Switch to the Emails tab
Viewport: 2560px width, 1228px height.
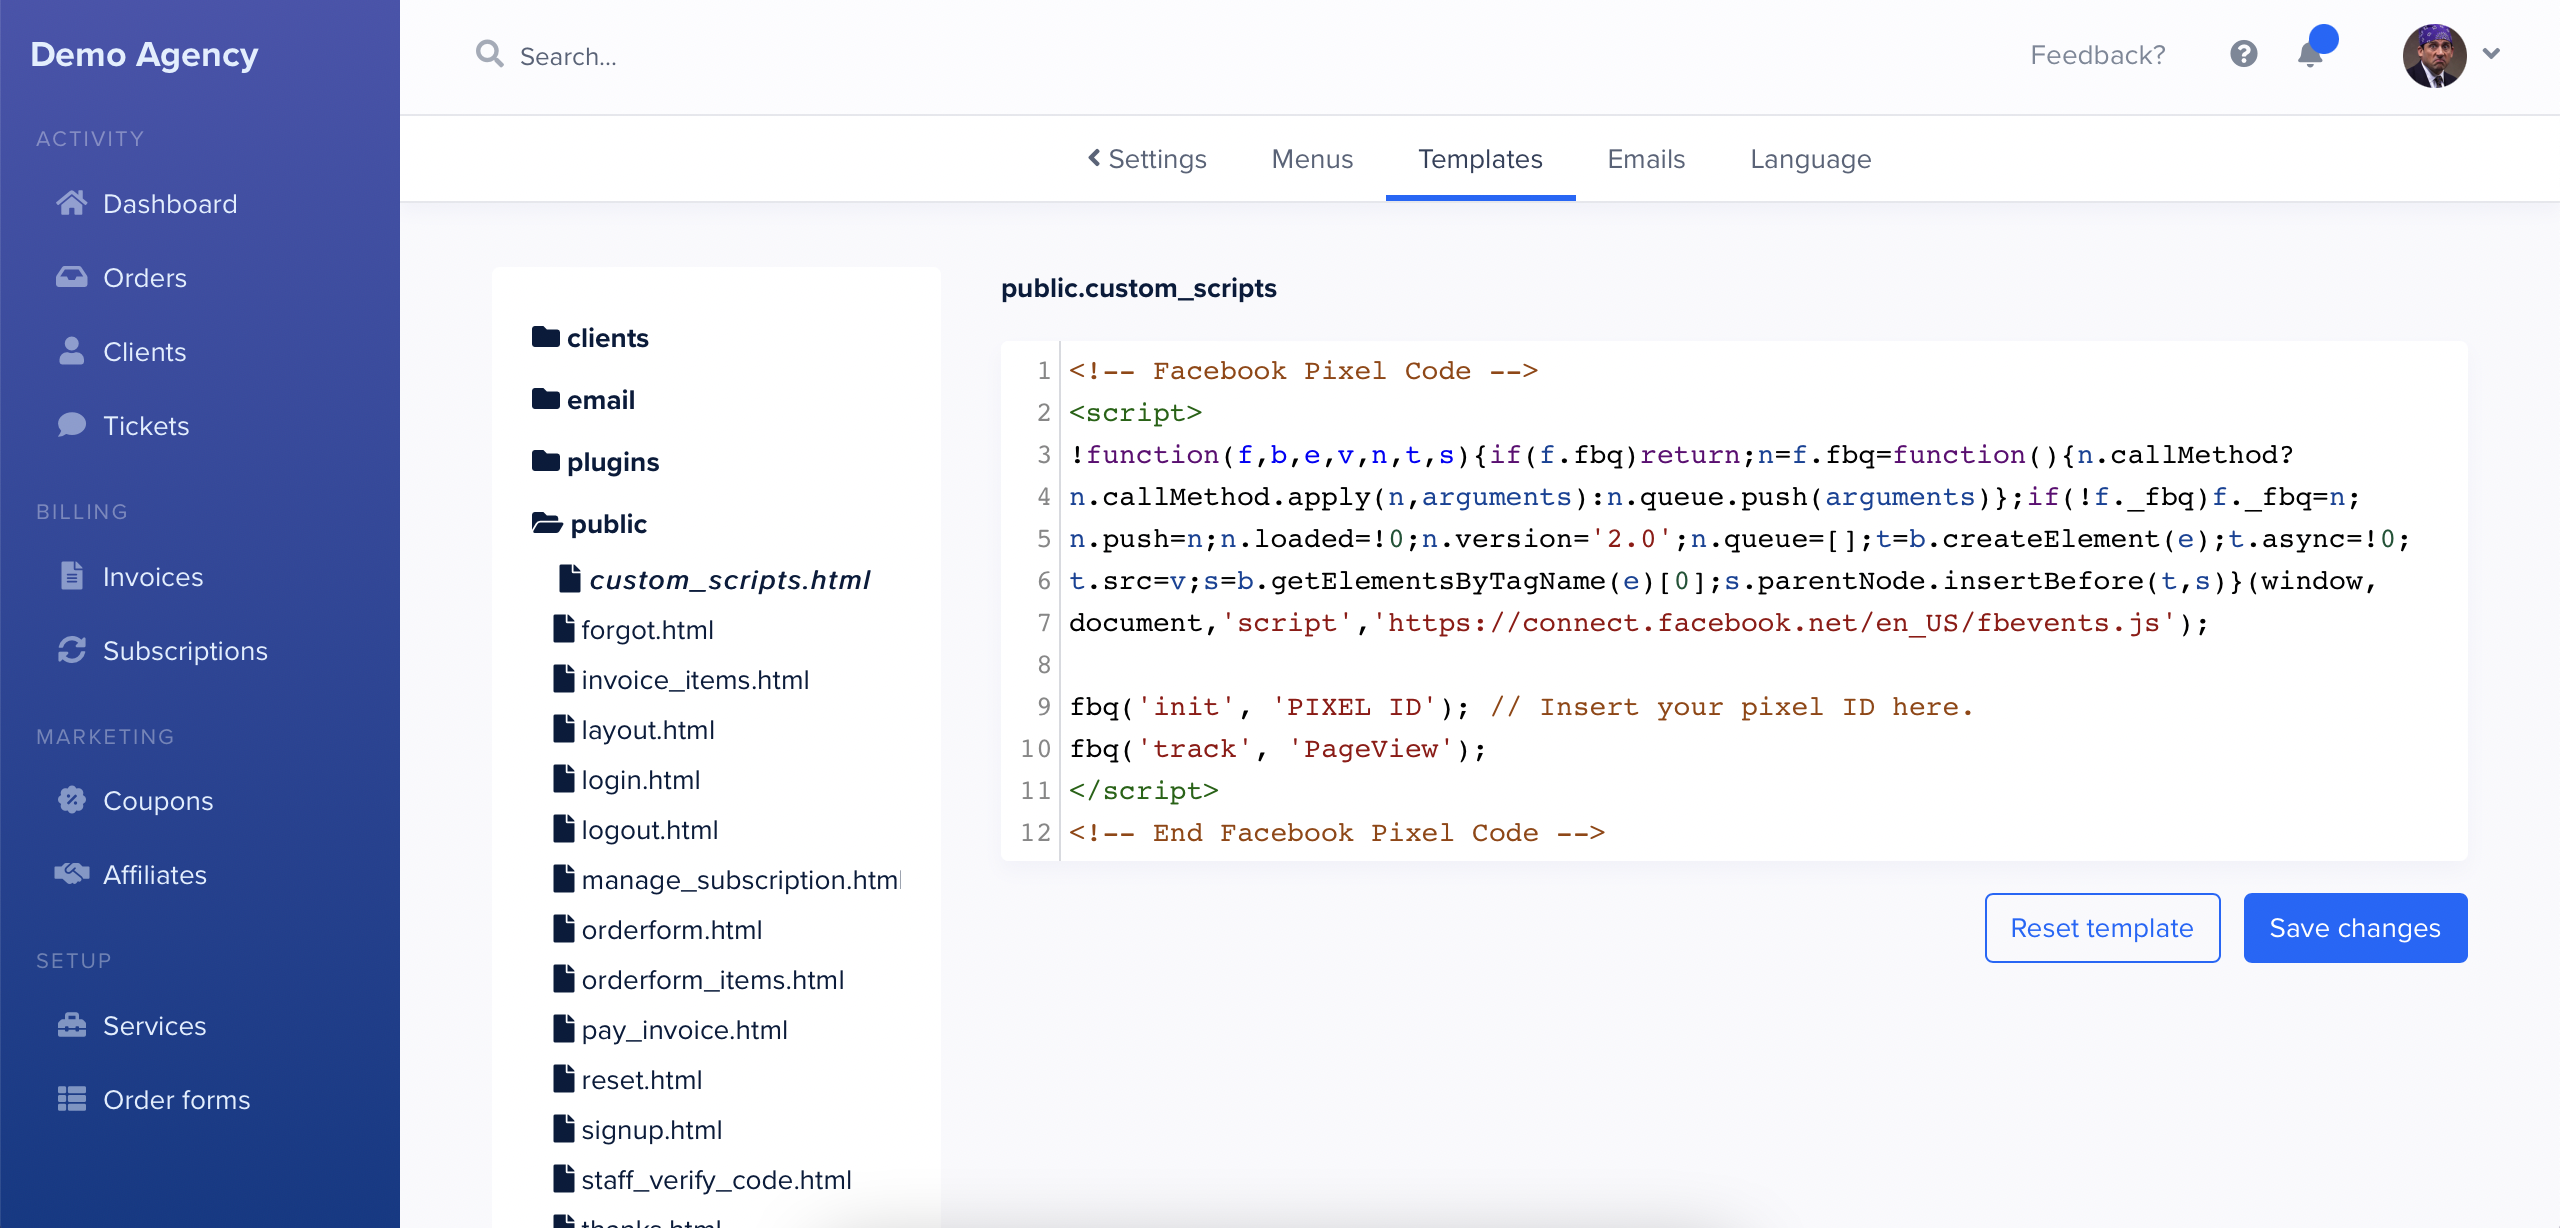coord(1646,159)
